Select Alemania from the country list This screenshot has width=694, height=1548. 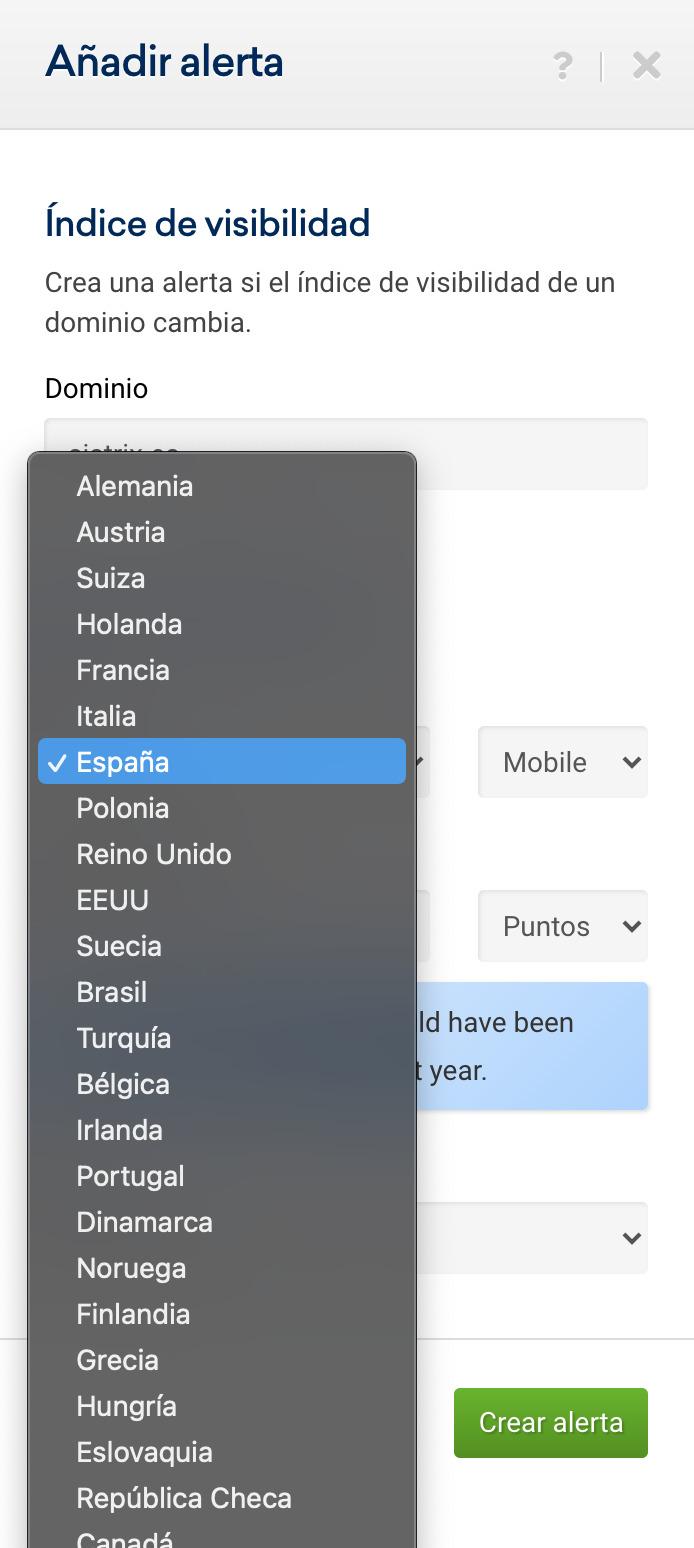[135, 486]
